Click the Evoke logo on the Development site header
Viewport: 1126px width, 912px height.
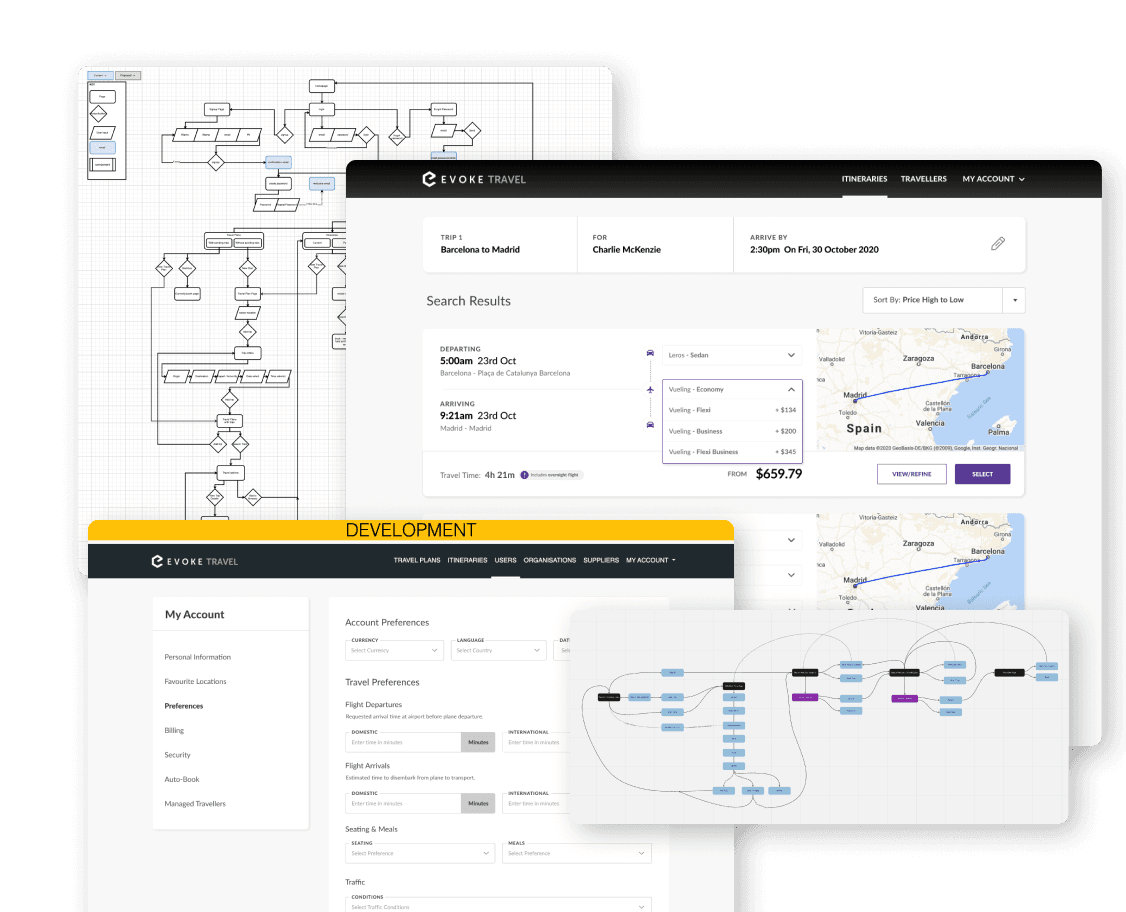pos(194,560)
